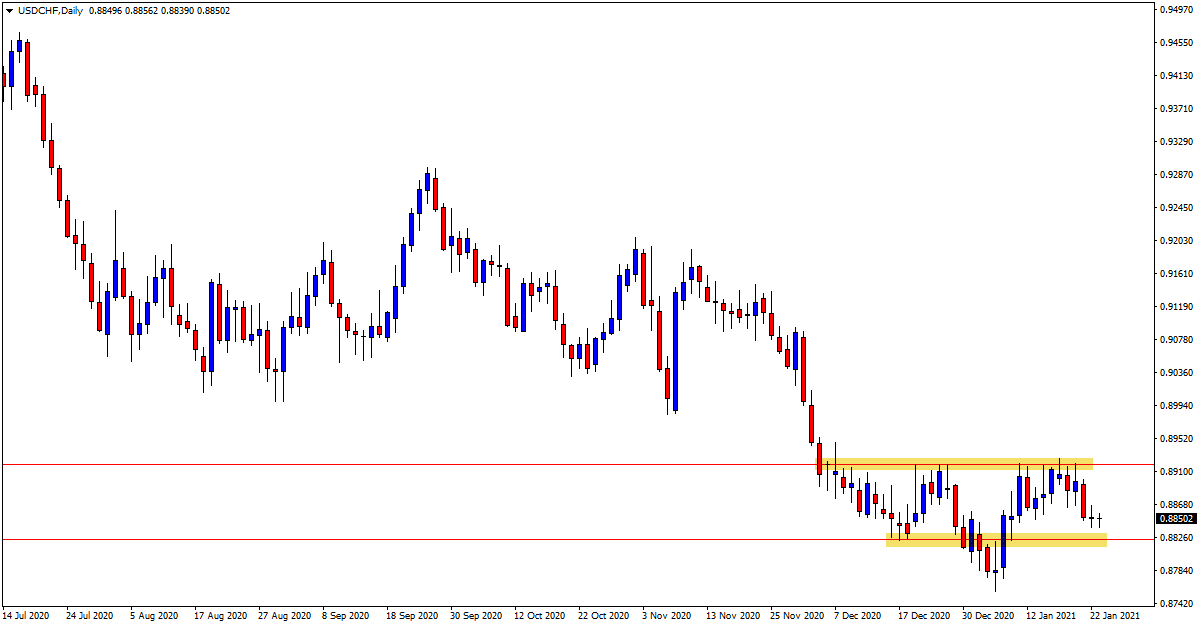1200x627 pixels.
Task: Click the 0.87840 price axis label
Action: coord(1176,571)
